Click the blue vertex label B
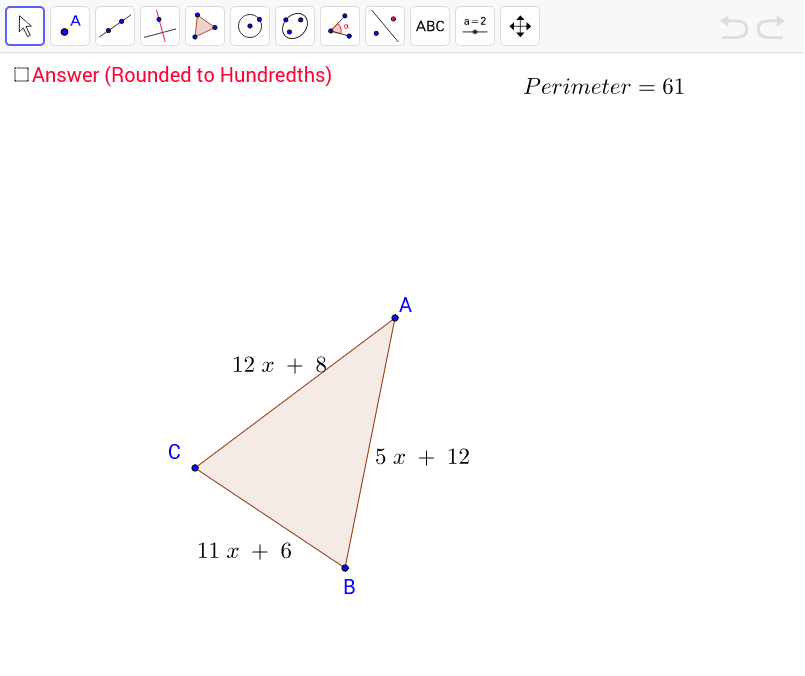Viewport: 805px width, 676px height. click(349, 587)
